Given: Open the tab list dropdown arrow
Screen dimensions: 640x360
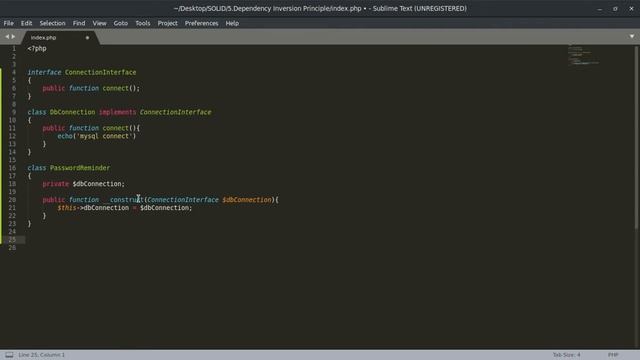Looking at the screenshot, I should pos(631,36).
